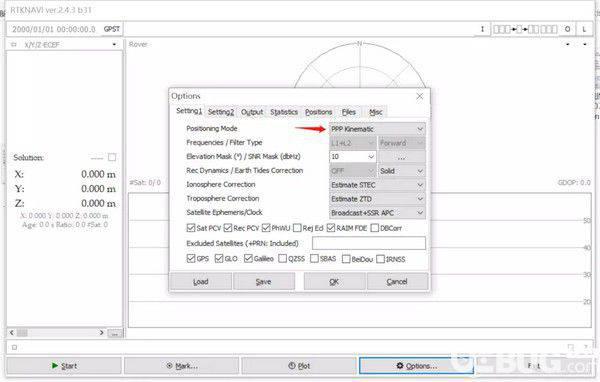Click the Mark... button
600x382 pixels.
(x=182, y=366)
